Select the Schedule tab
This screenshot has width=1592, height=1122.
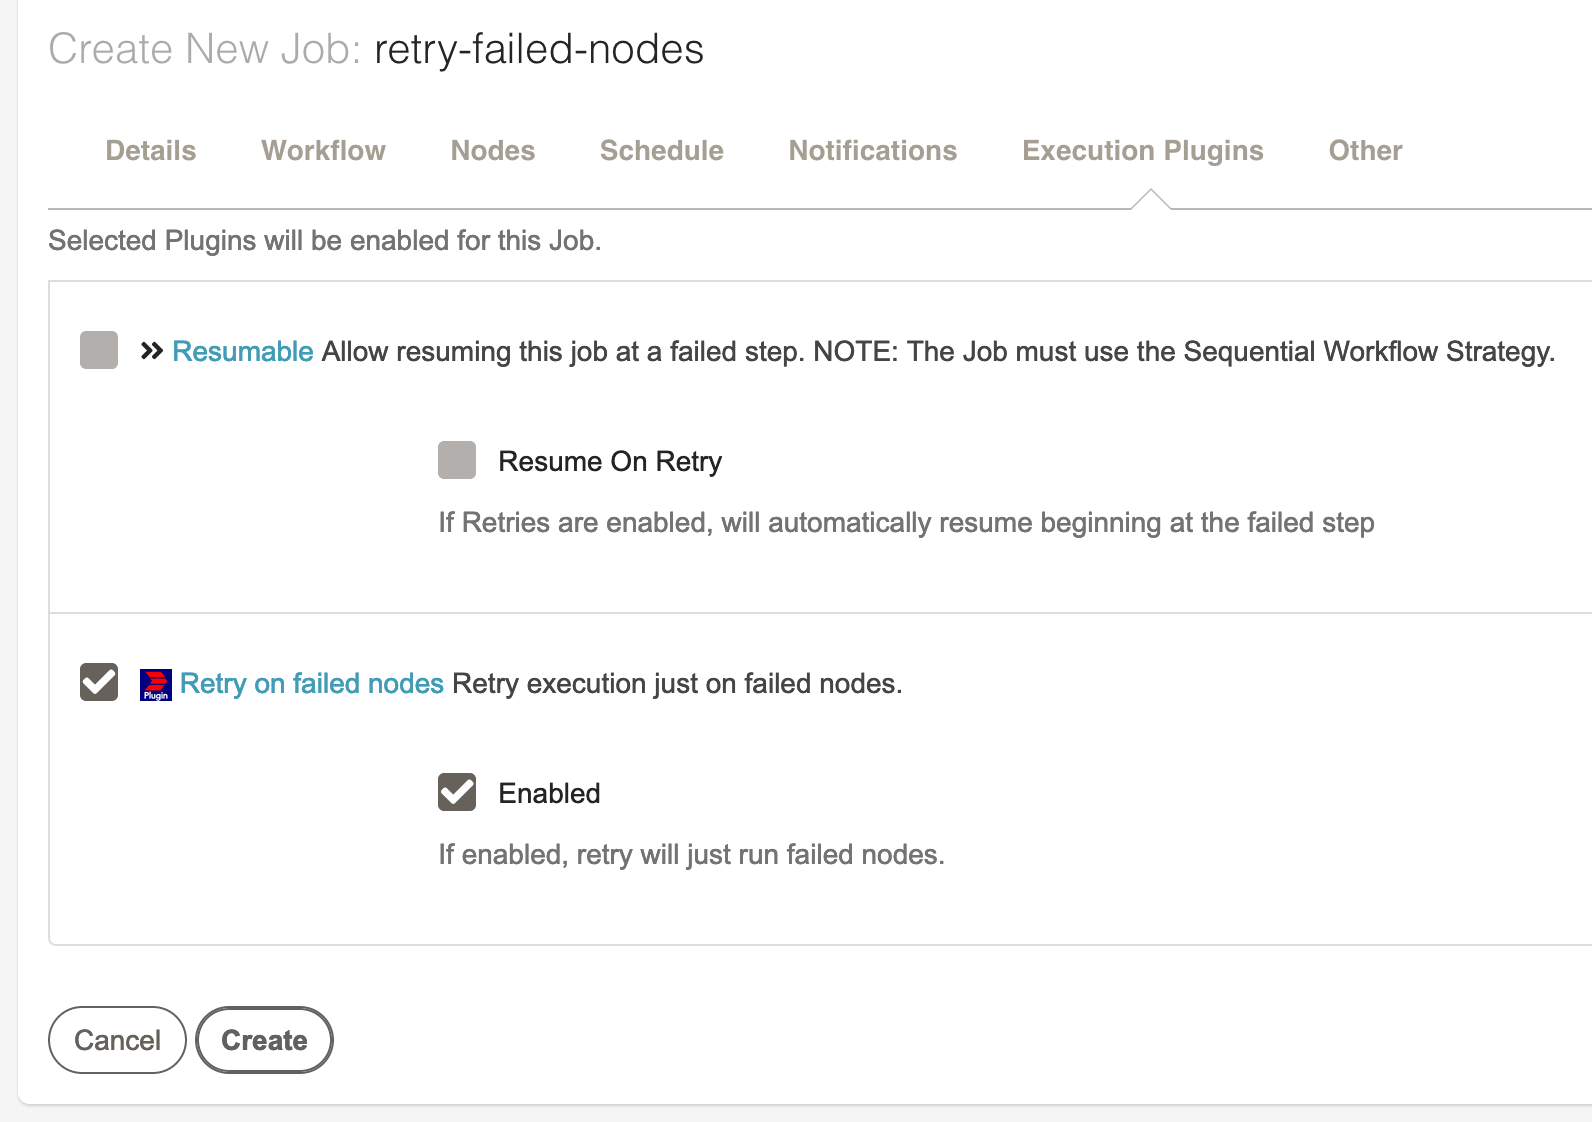[x=662, y=150]
